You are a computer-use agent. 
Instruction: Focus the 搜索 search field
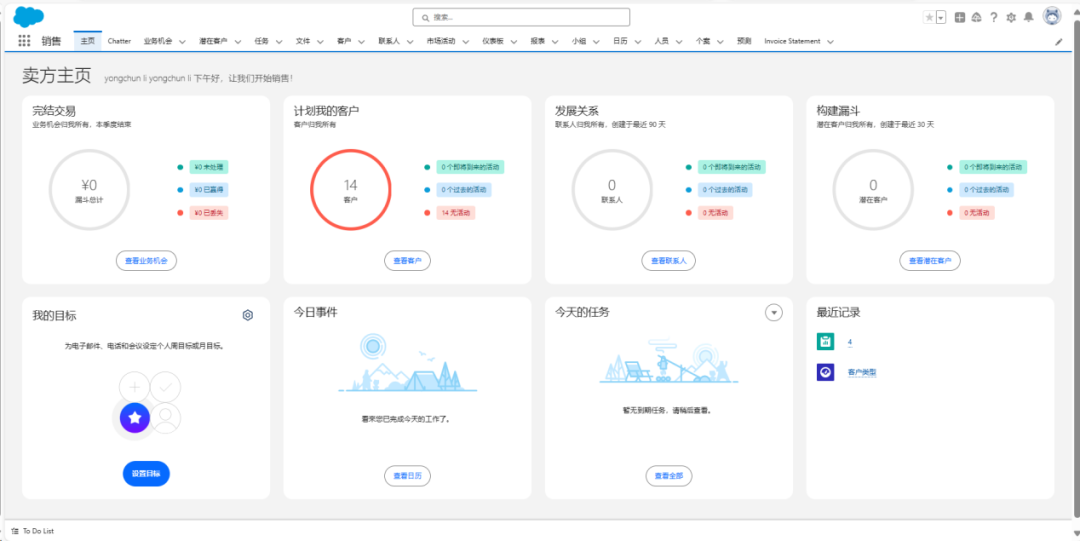pos(521,17)
